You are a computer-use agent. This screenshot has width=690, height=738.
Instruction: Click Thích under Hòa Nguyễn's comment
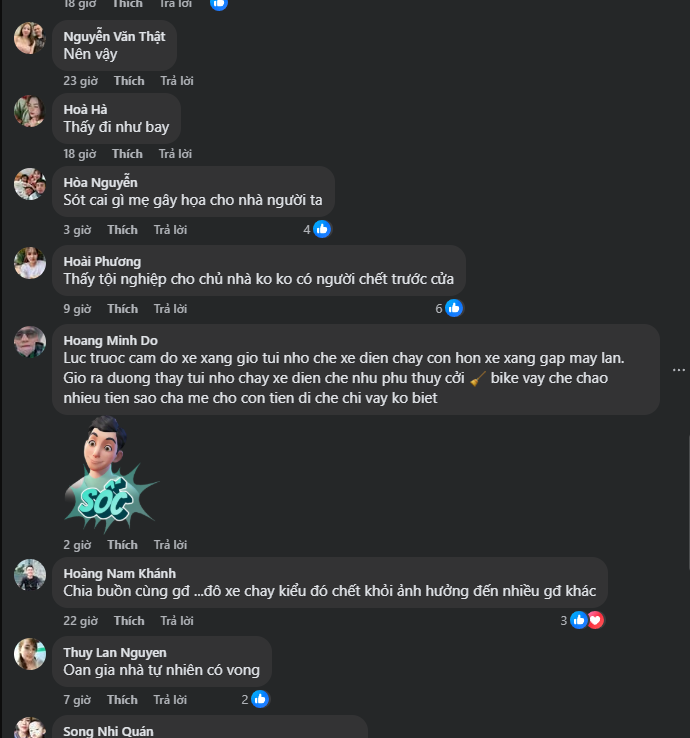pyautogui.click(x=123, y=229)
